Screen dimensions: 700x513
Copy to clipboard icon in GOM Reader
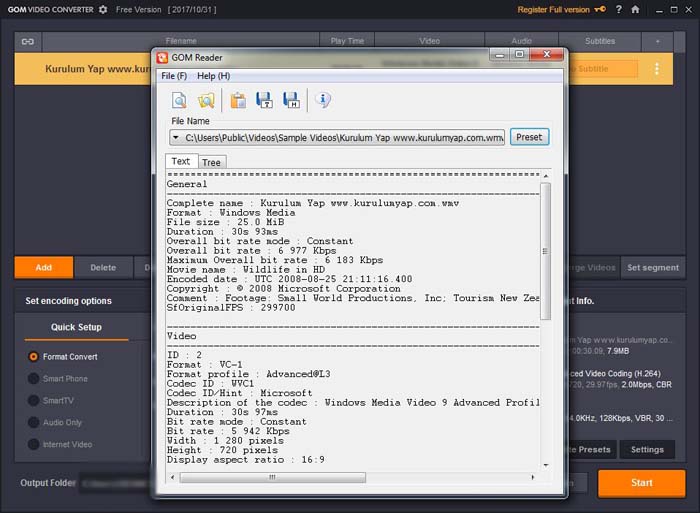coord(238,100)
